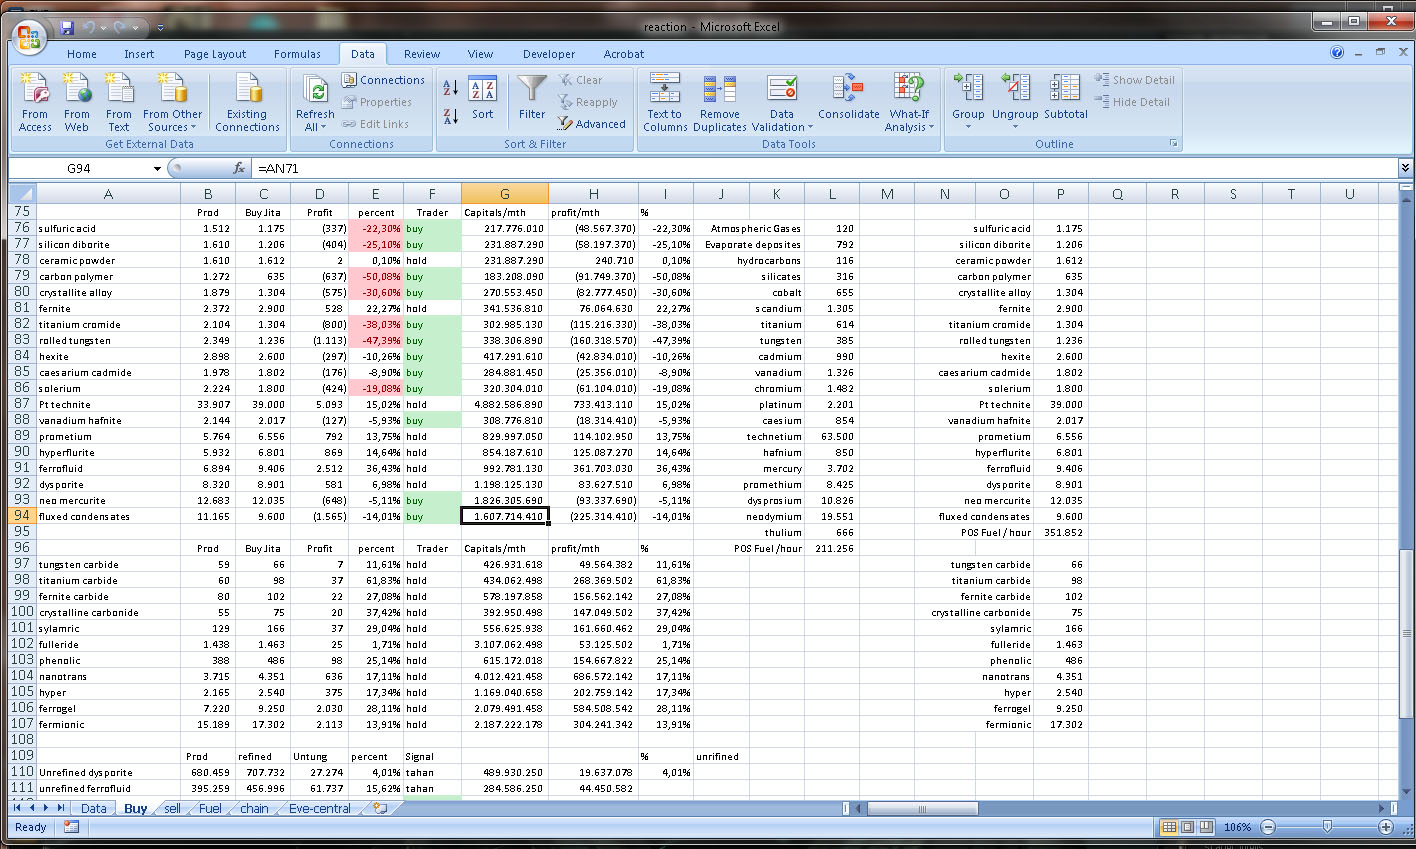Select the cell reading Atmospheric Gases
Screen dimensions: 1416x849
click(x=755, y=228)
